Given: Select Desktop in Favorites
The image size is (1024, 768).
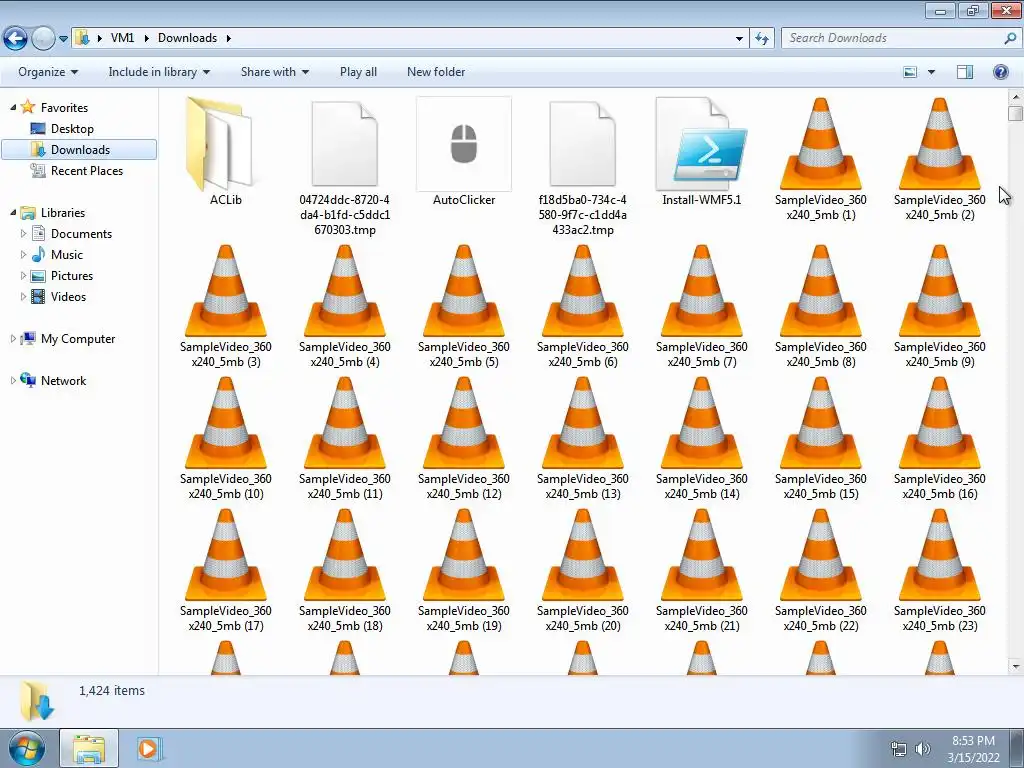Looking at the screenshot, I should [72, 129].
